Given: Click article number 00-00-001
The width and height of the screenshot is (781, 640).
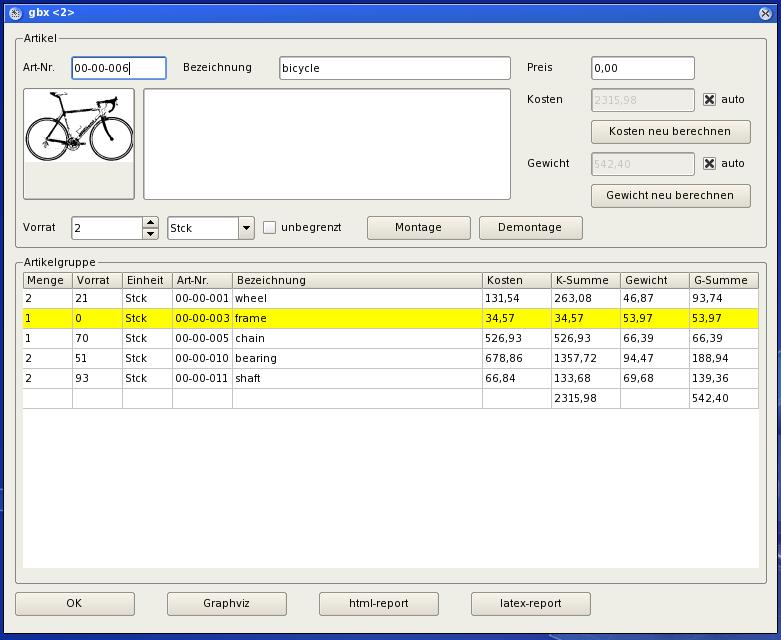Looking at the screenshot, I should pyautogui.click(x=202, y=298).
